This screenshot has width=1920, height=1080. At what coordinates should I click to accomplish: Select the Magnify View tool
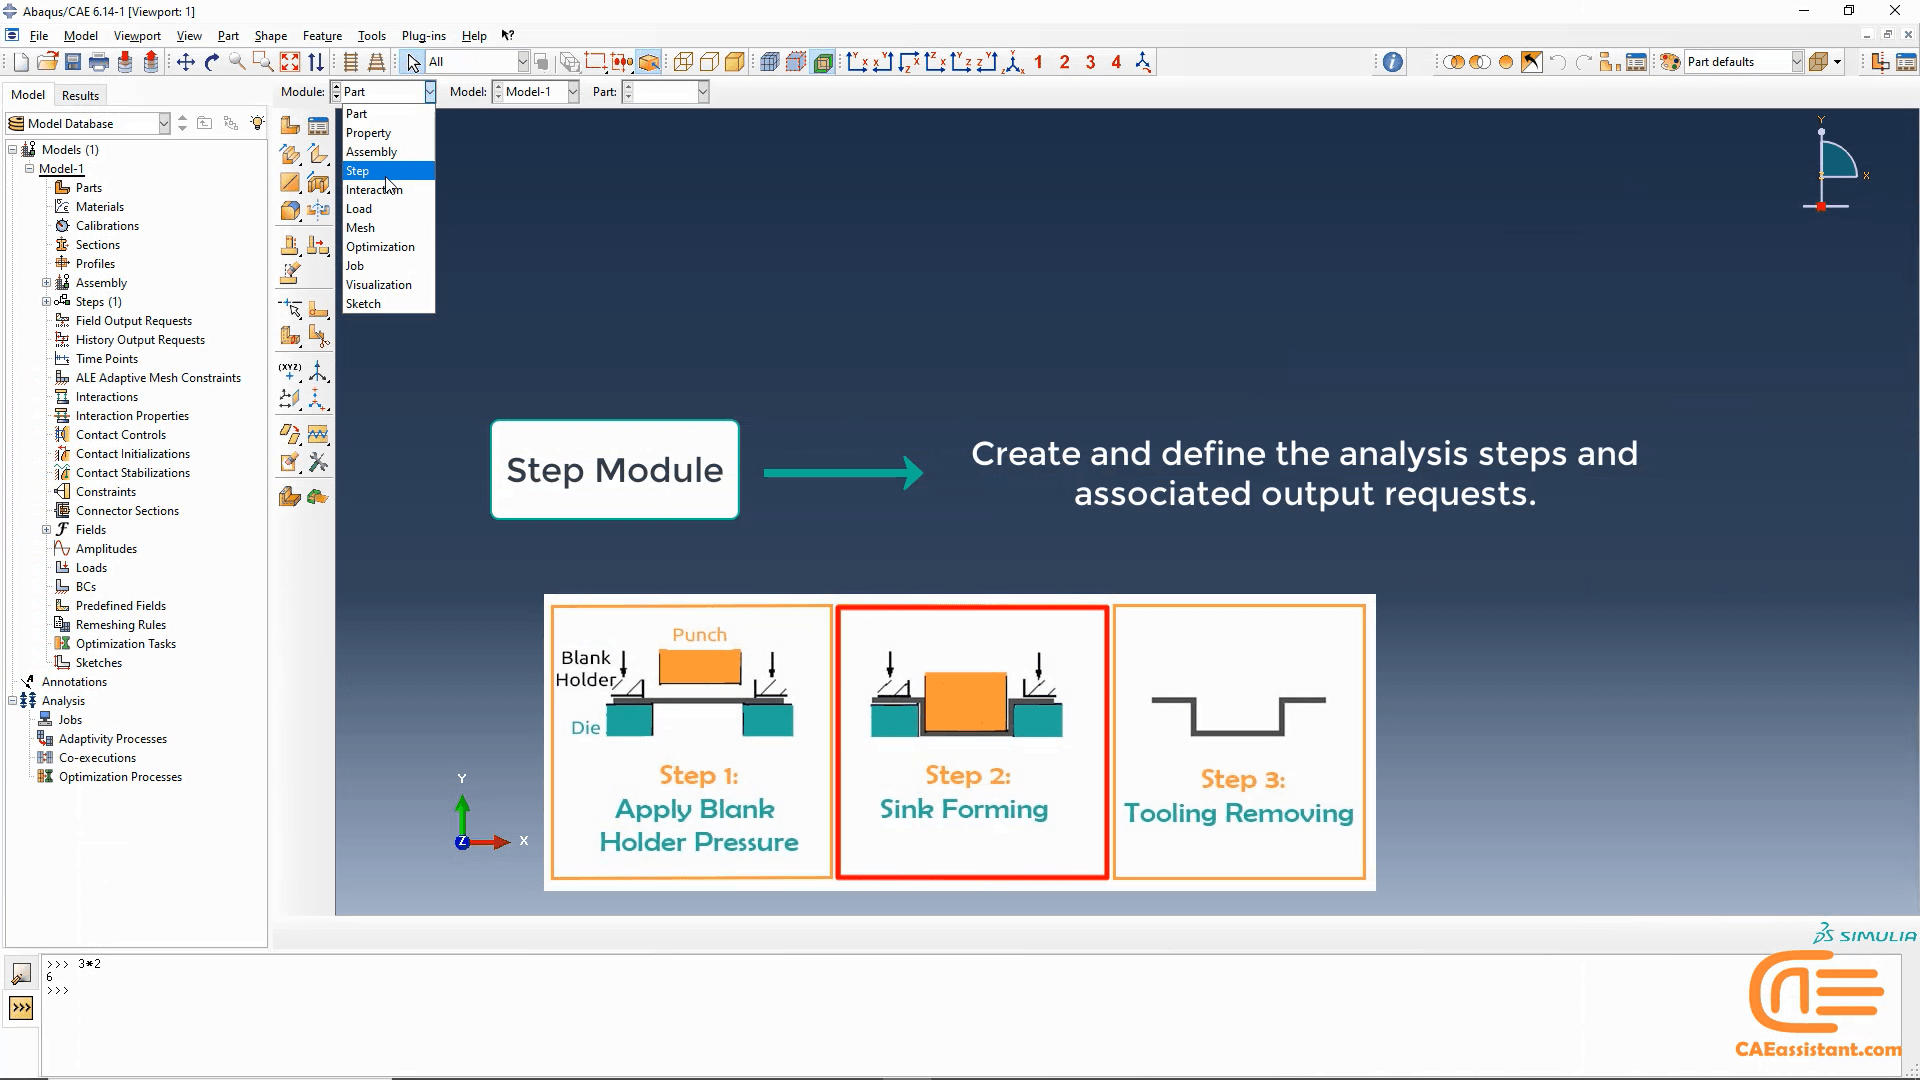[x=237, y=62]
